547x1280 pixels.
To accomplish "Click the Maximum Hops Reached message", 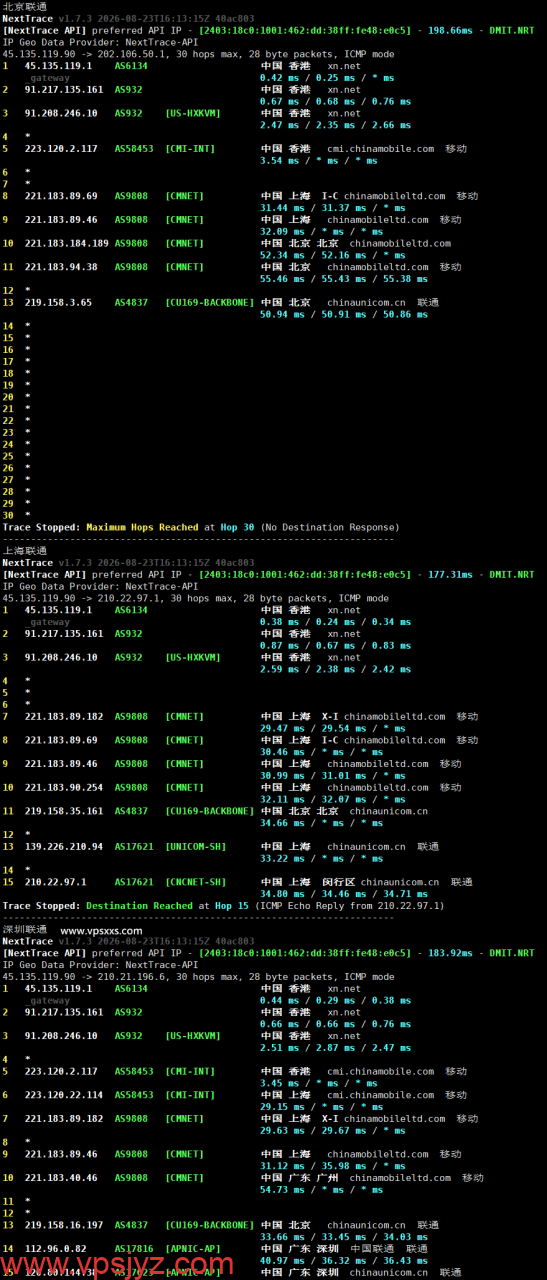I will click(x=142, y=527).
